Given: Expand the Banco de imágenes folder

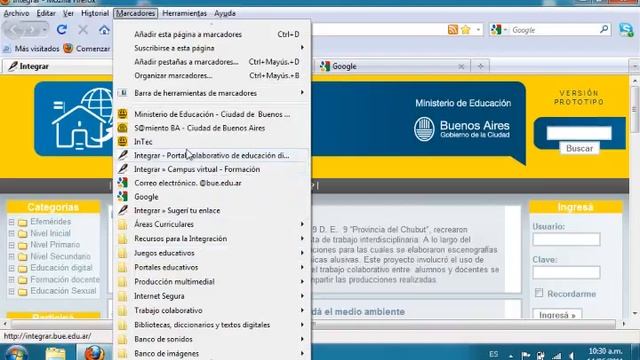Looking at the screenshot, I should click(212, 353).
